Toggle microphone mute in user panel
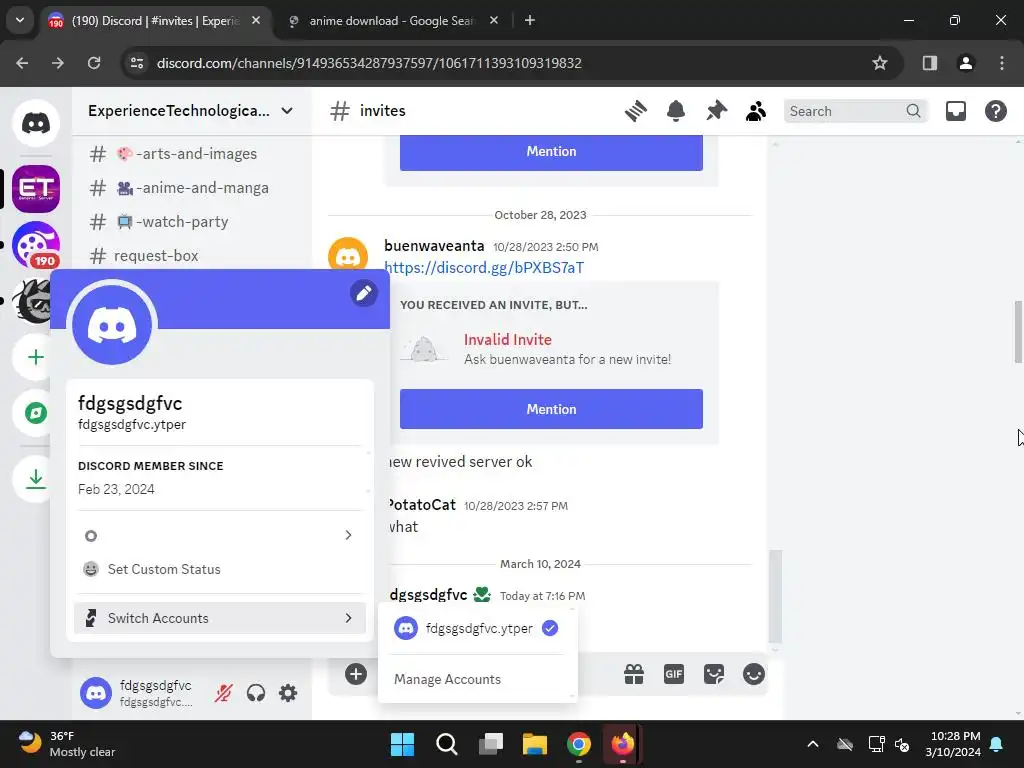This screenshot has height=768, width=1024. [223, 693]
